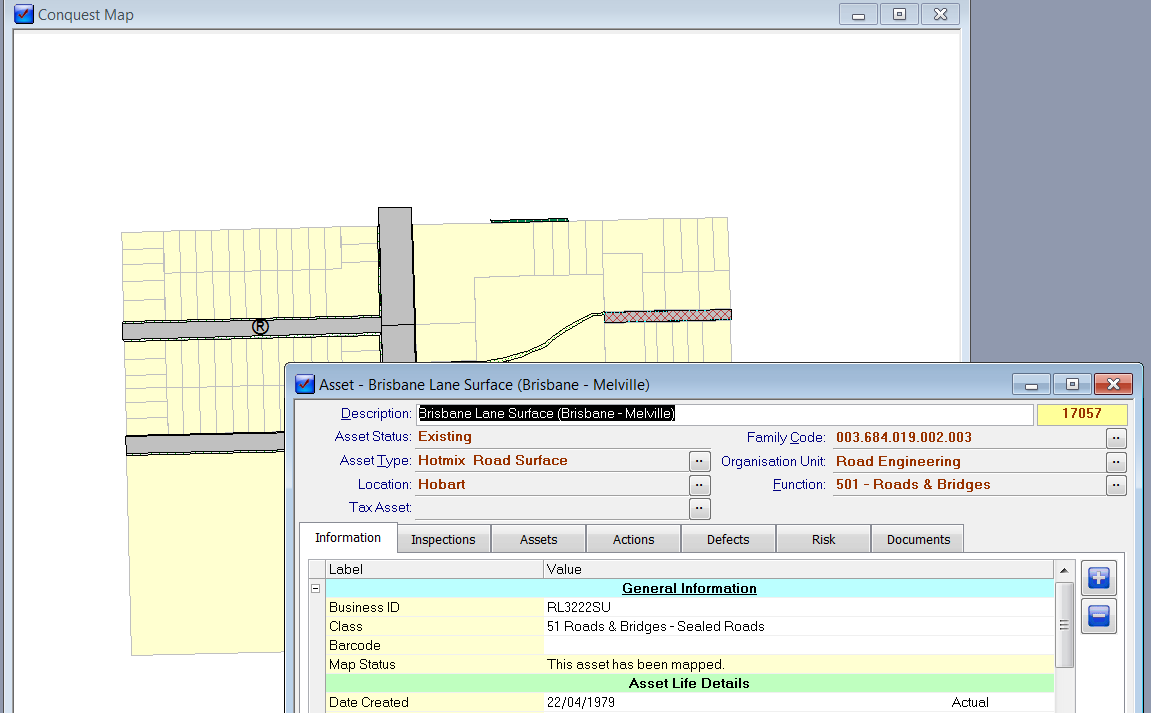
Task: Click the blue minus remove-row button
Action: [x=1098, y=615]
